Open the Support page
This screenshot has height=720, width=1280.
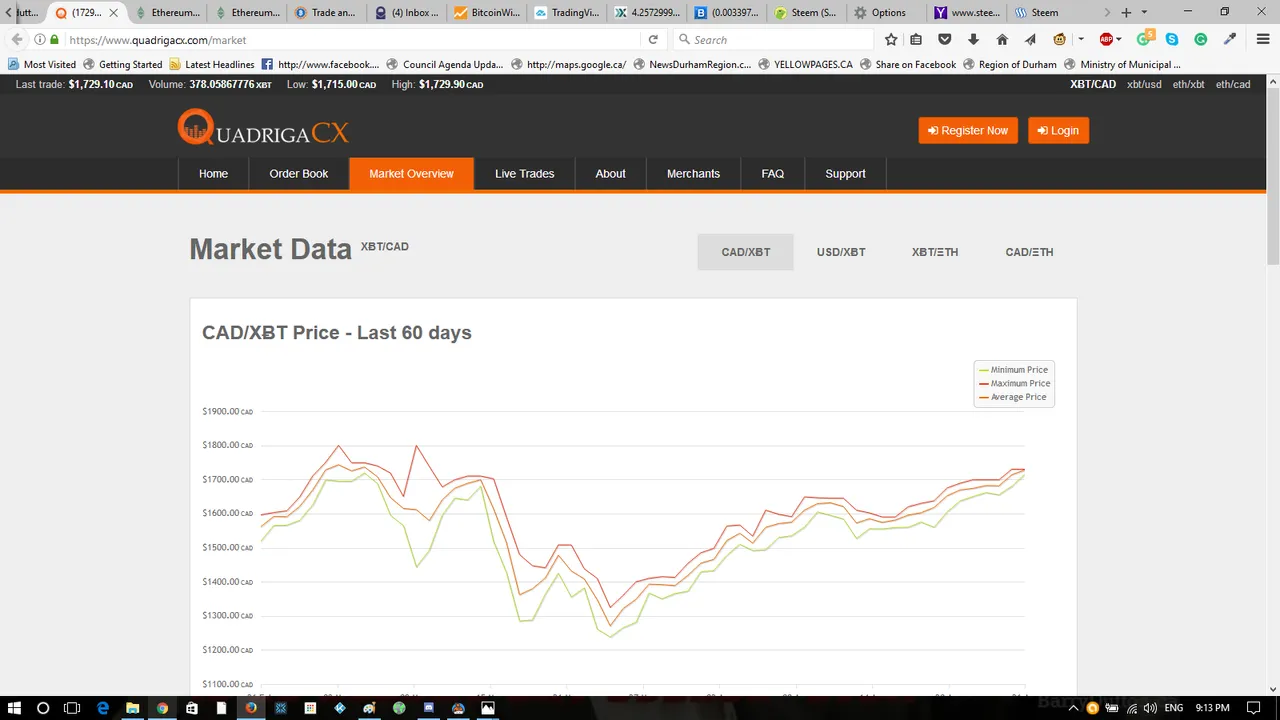[x=845, y=174]
